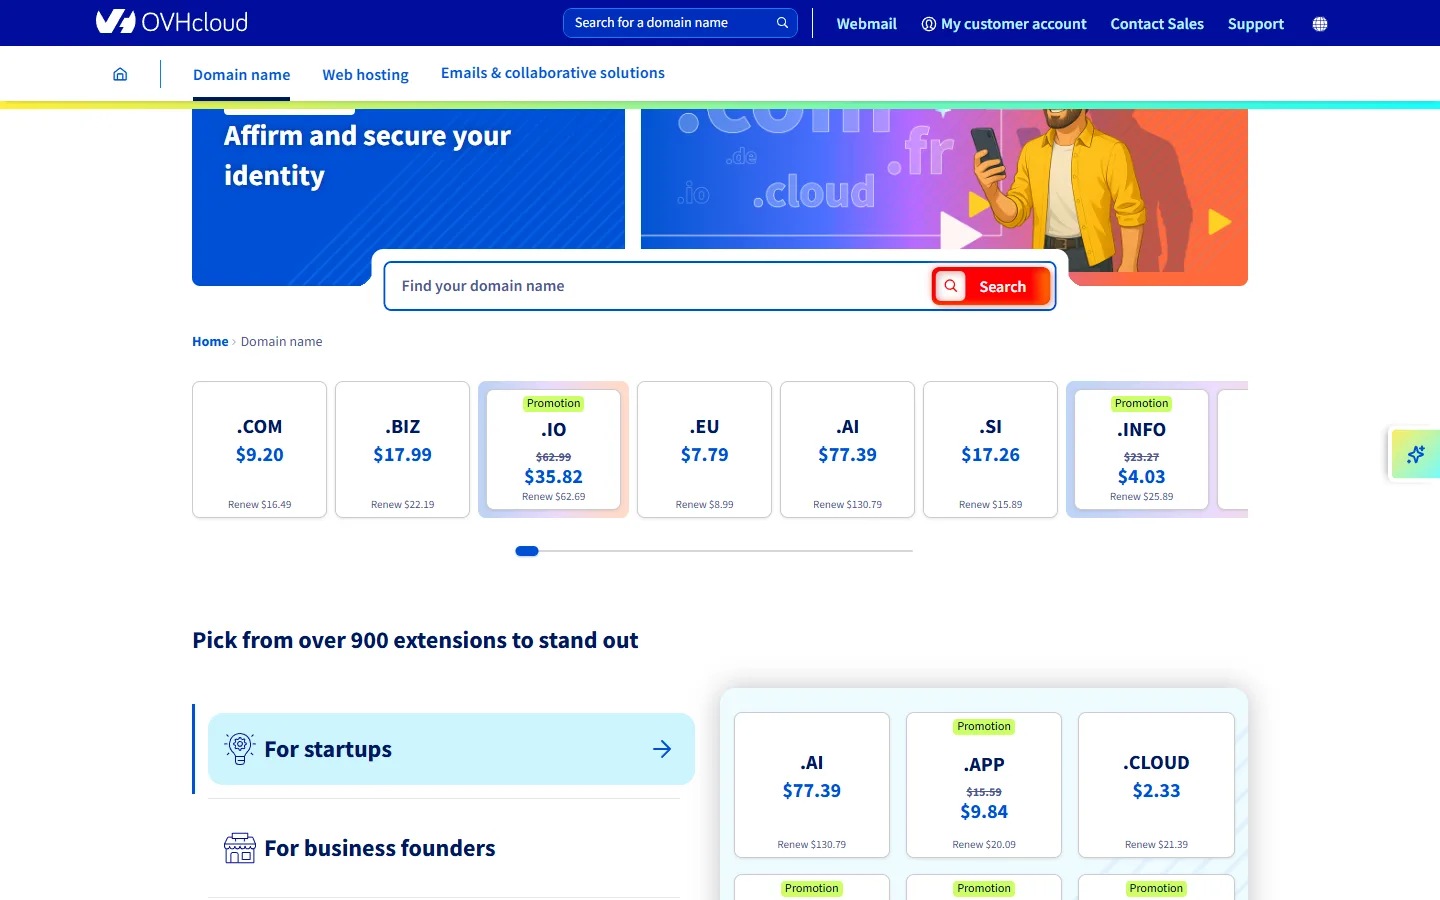The height and width of the screenshot is (900, 1440).
Task: Select the .AI card renewing at $130.79 in carousel
Action: coord(848,449)
